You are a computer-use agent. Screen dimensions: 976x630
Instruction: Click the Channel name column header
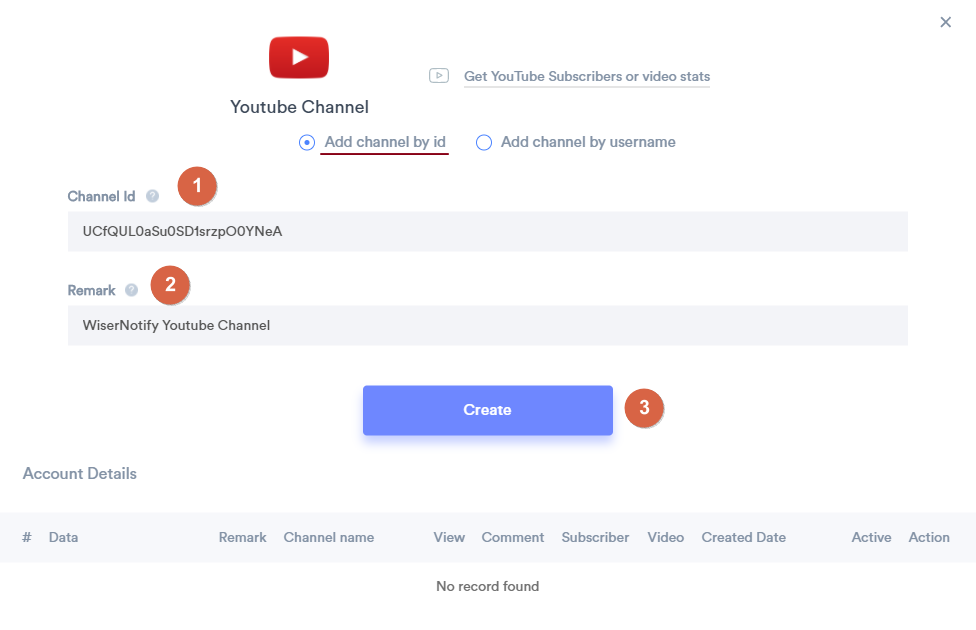329,537
